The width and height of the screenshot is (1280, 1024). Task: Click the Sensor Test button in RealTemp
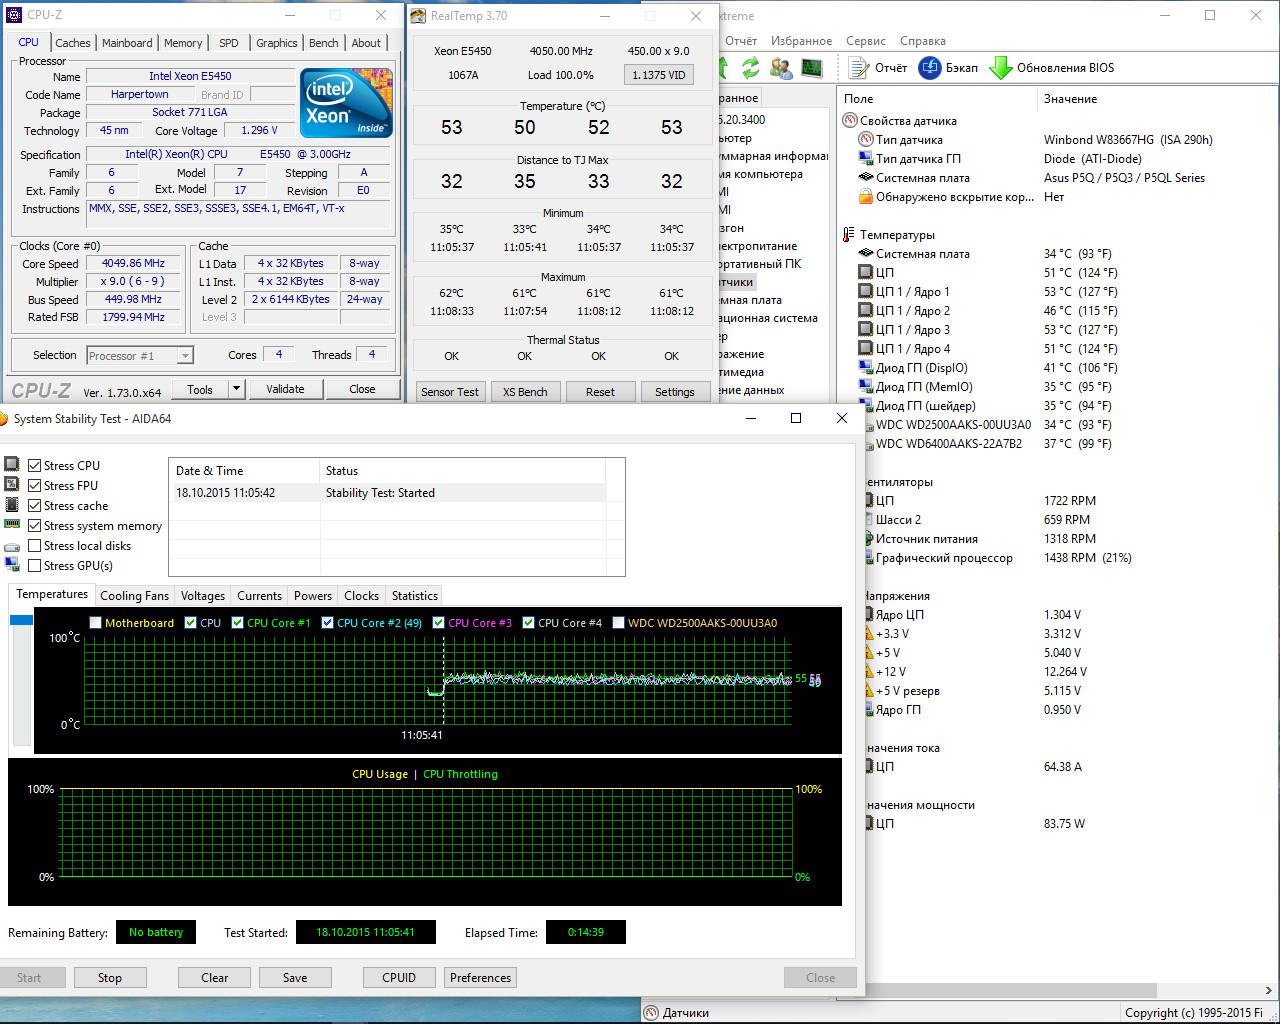[x=450, y=392]
